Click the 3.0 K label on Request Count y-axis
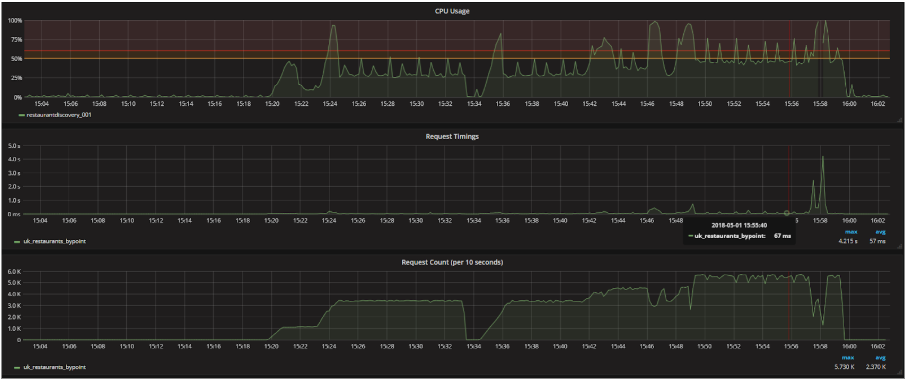The width and height of the screenshot is (907, 382). [x=15, y=306]
